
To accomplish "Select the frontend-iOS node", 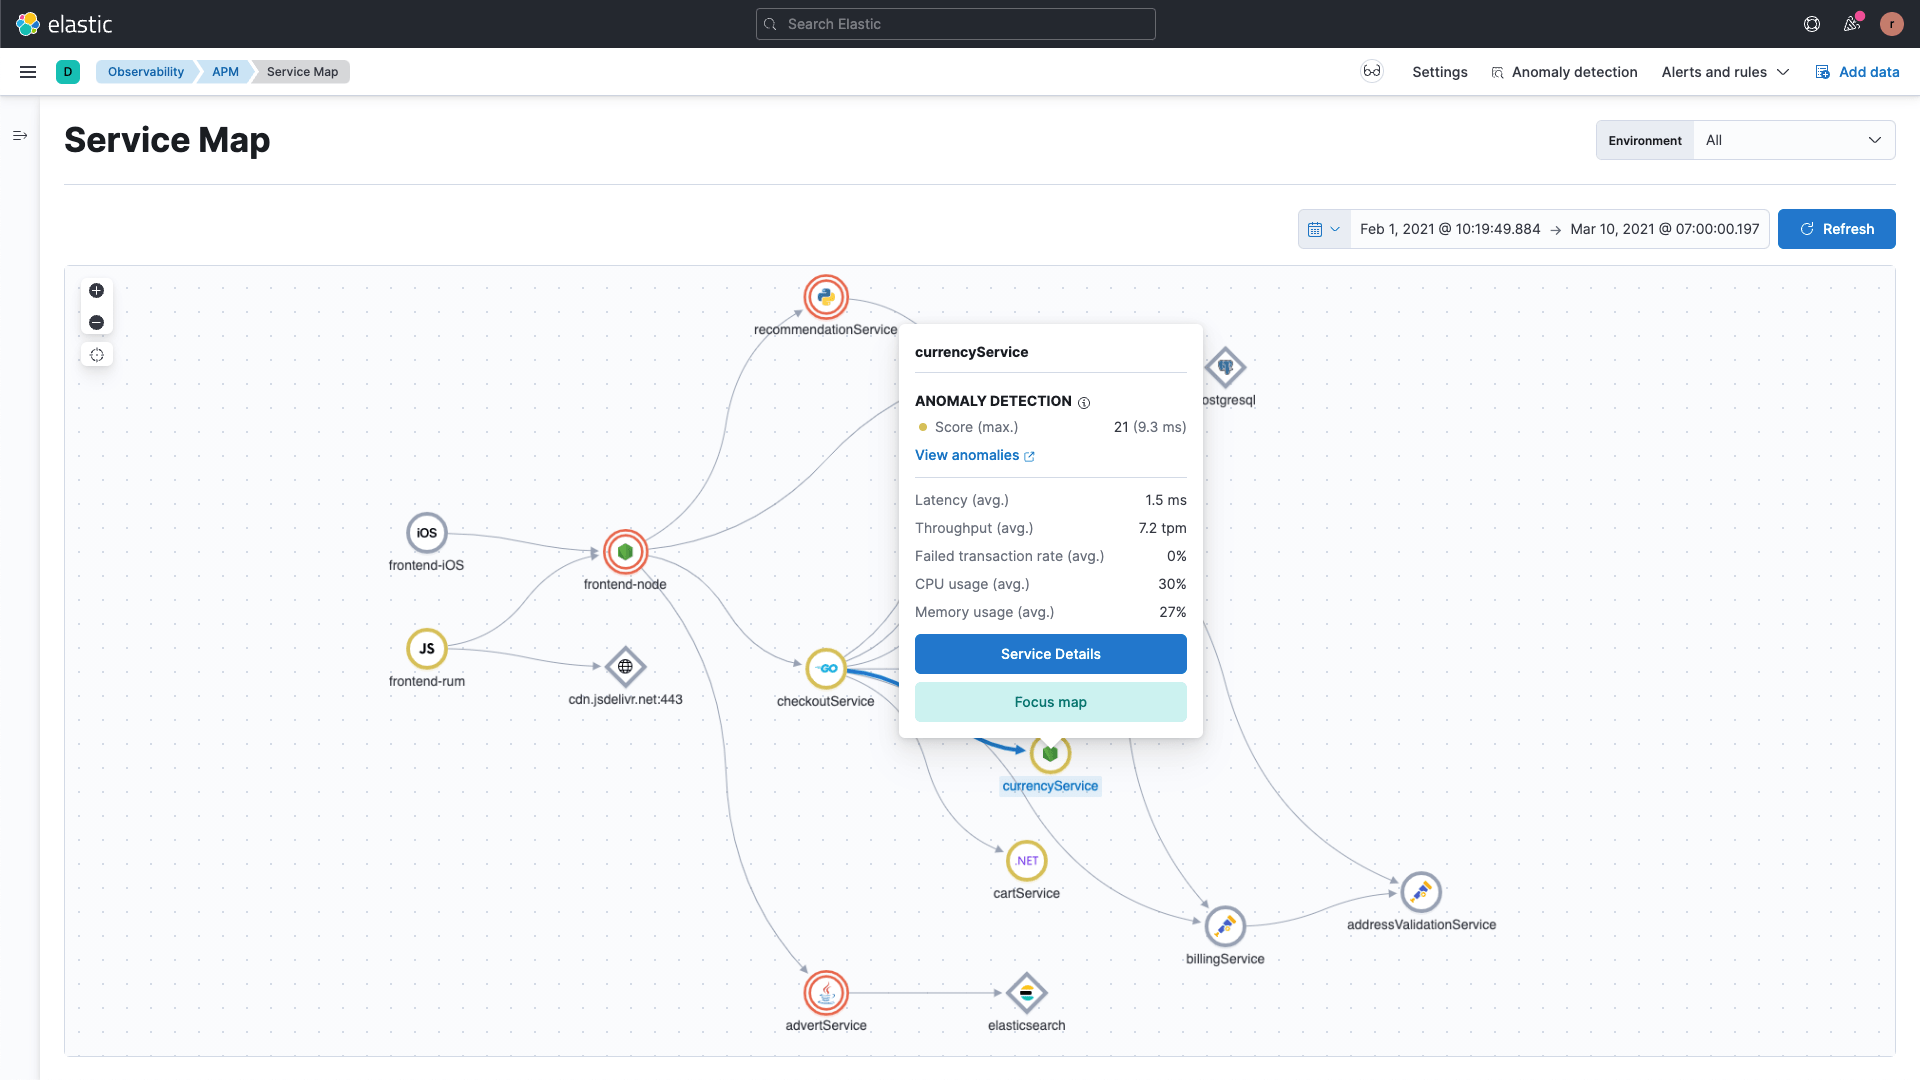I will [427, 533].
